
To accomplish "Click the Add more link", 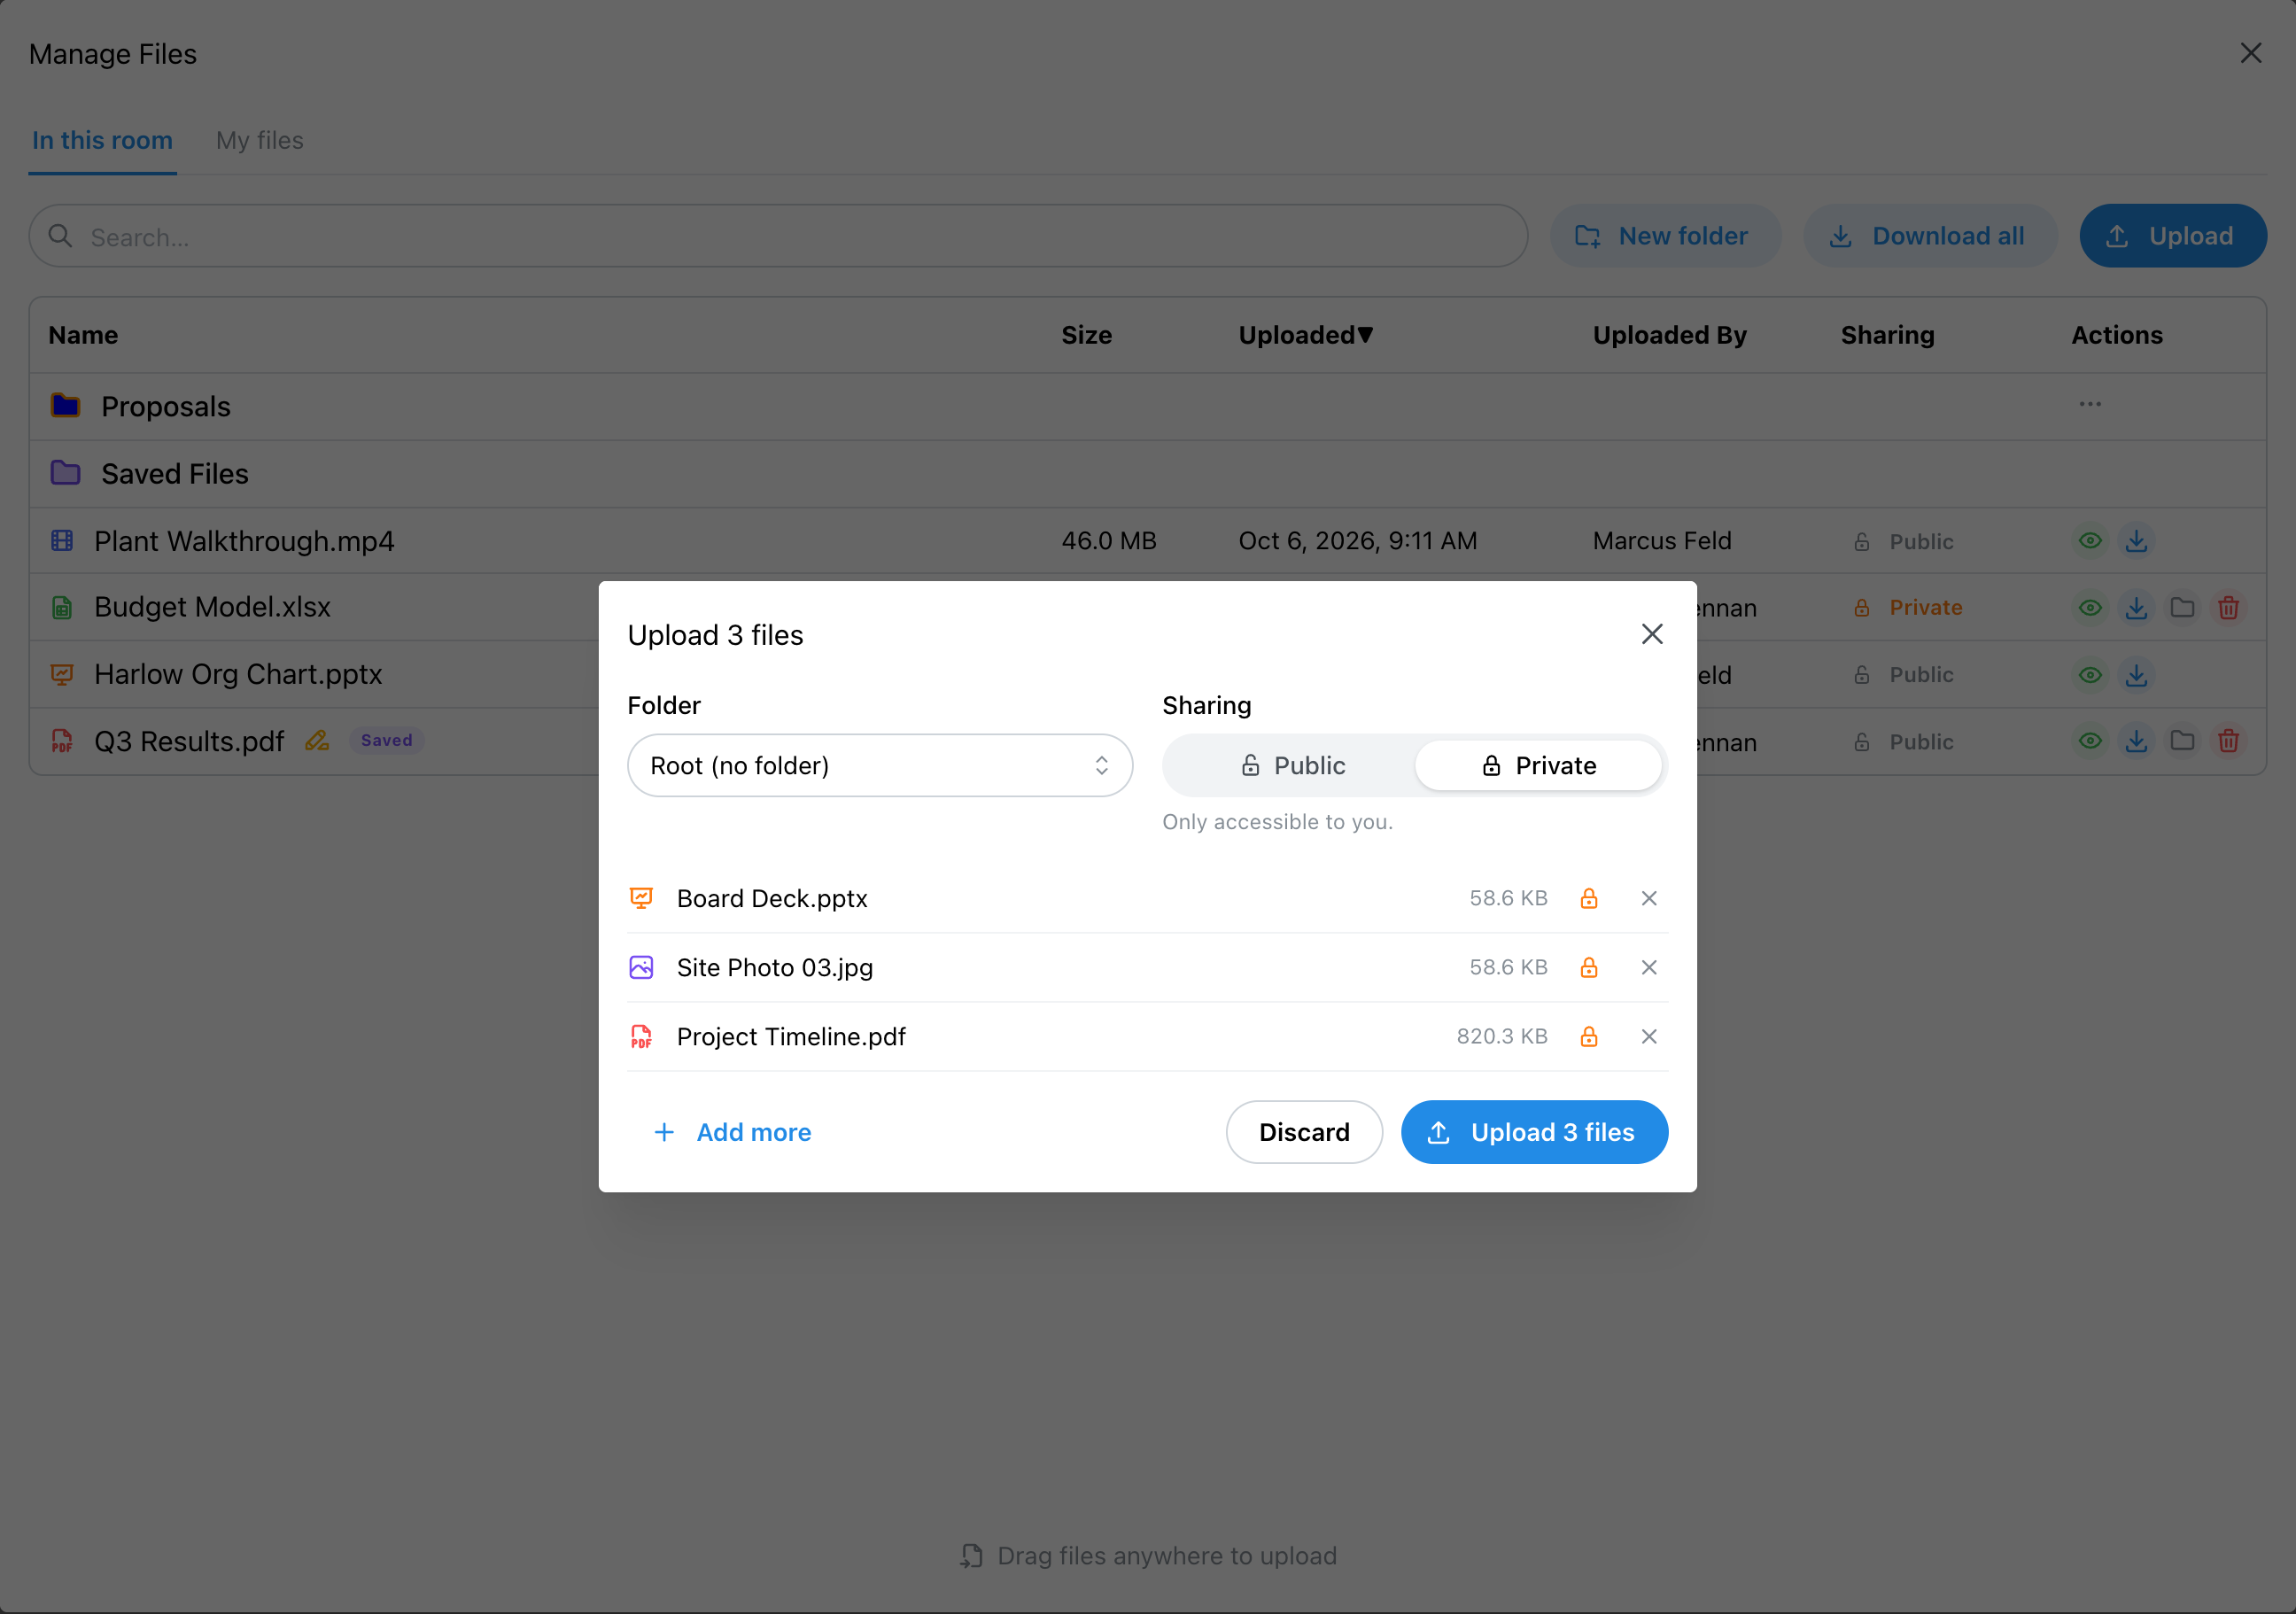I will pyautogui.click(x=732, y=1132).
